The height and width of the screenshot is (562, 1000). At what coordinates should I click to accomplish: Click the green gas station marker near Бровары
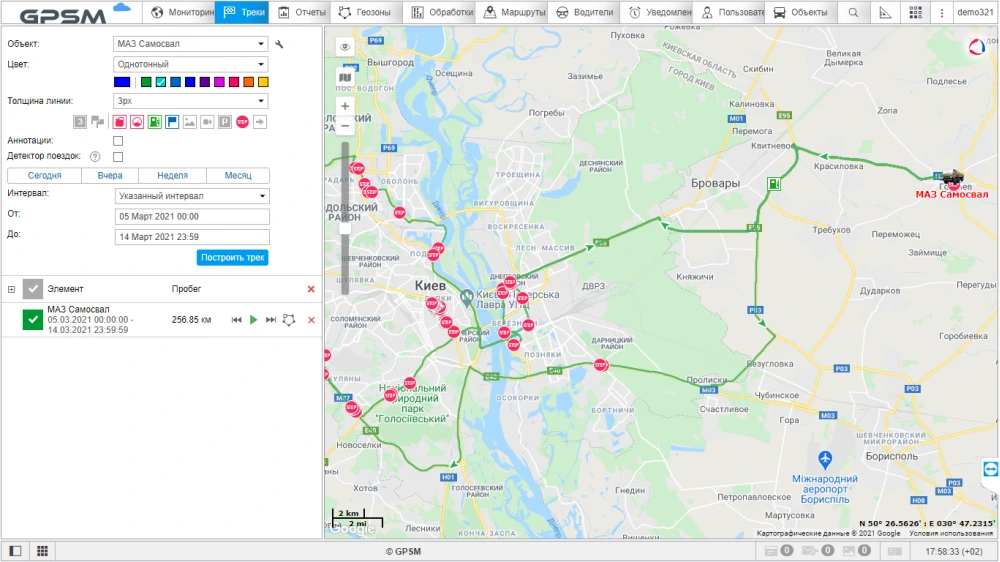774,184
